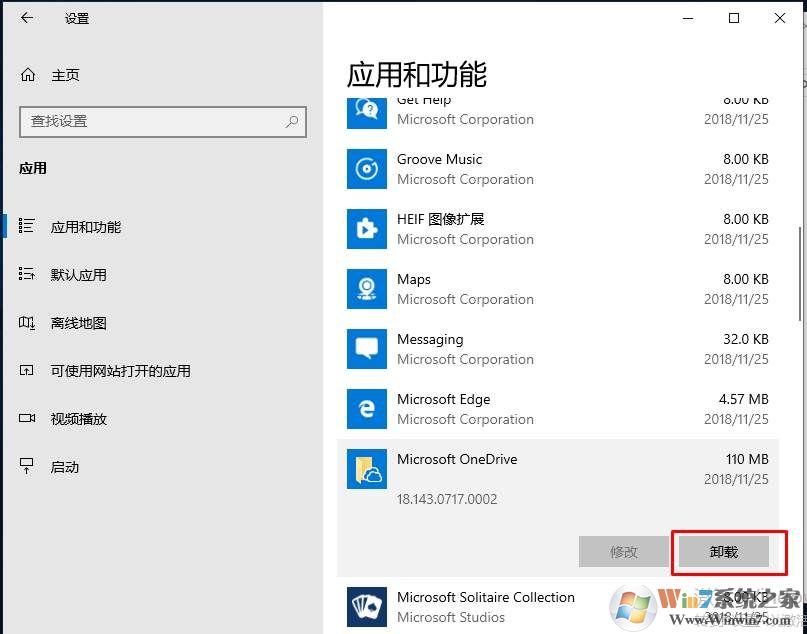Open 可使用网站打开的应用 menu entry
Screen dimensions: 807x634
(120, 371)
